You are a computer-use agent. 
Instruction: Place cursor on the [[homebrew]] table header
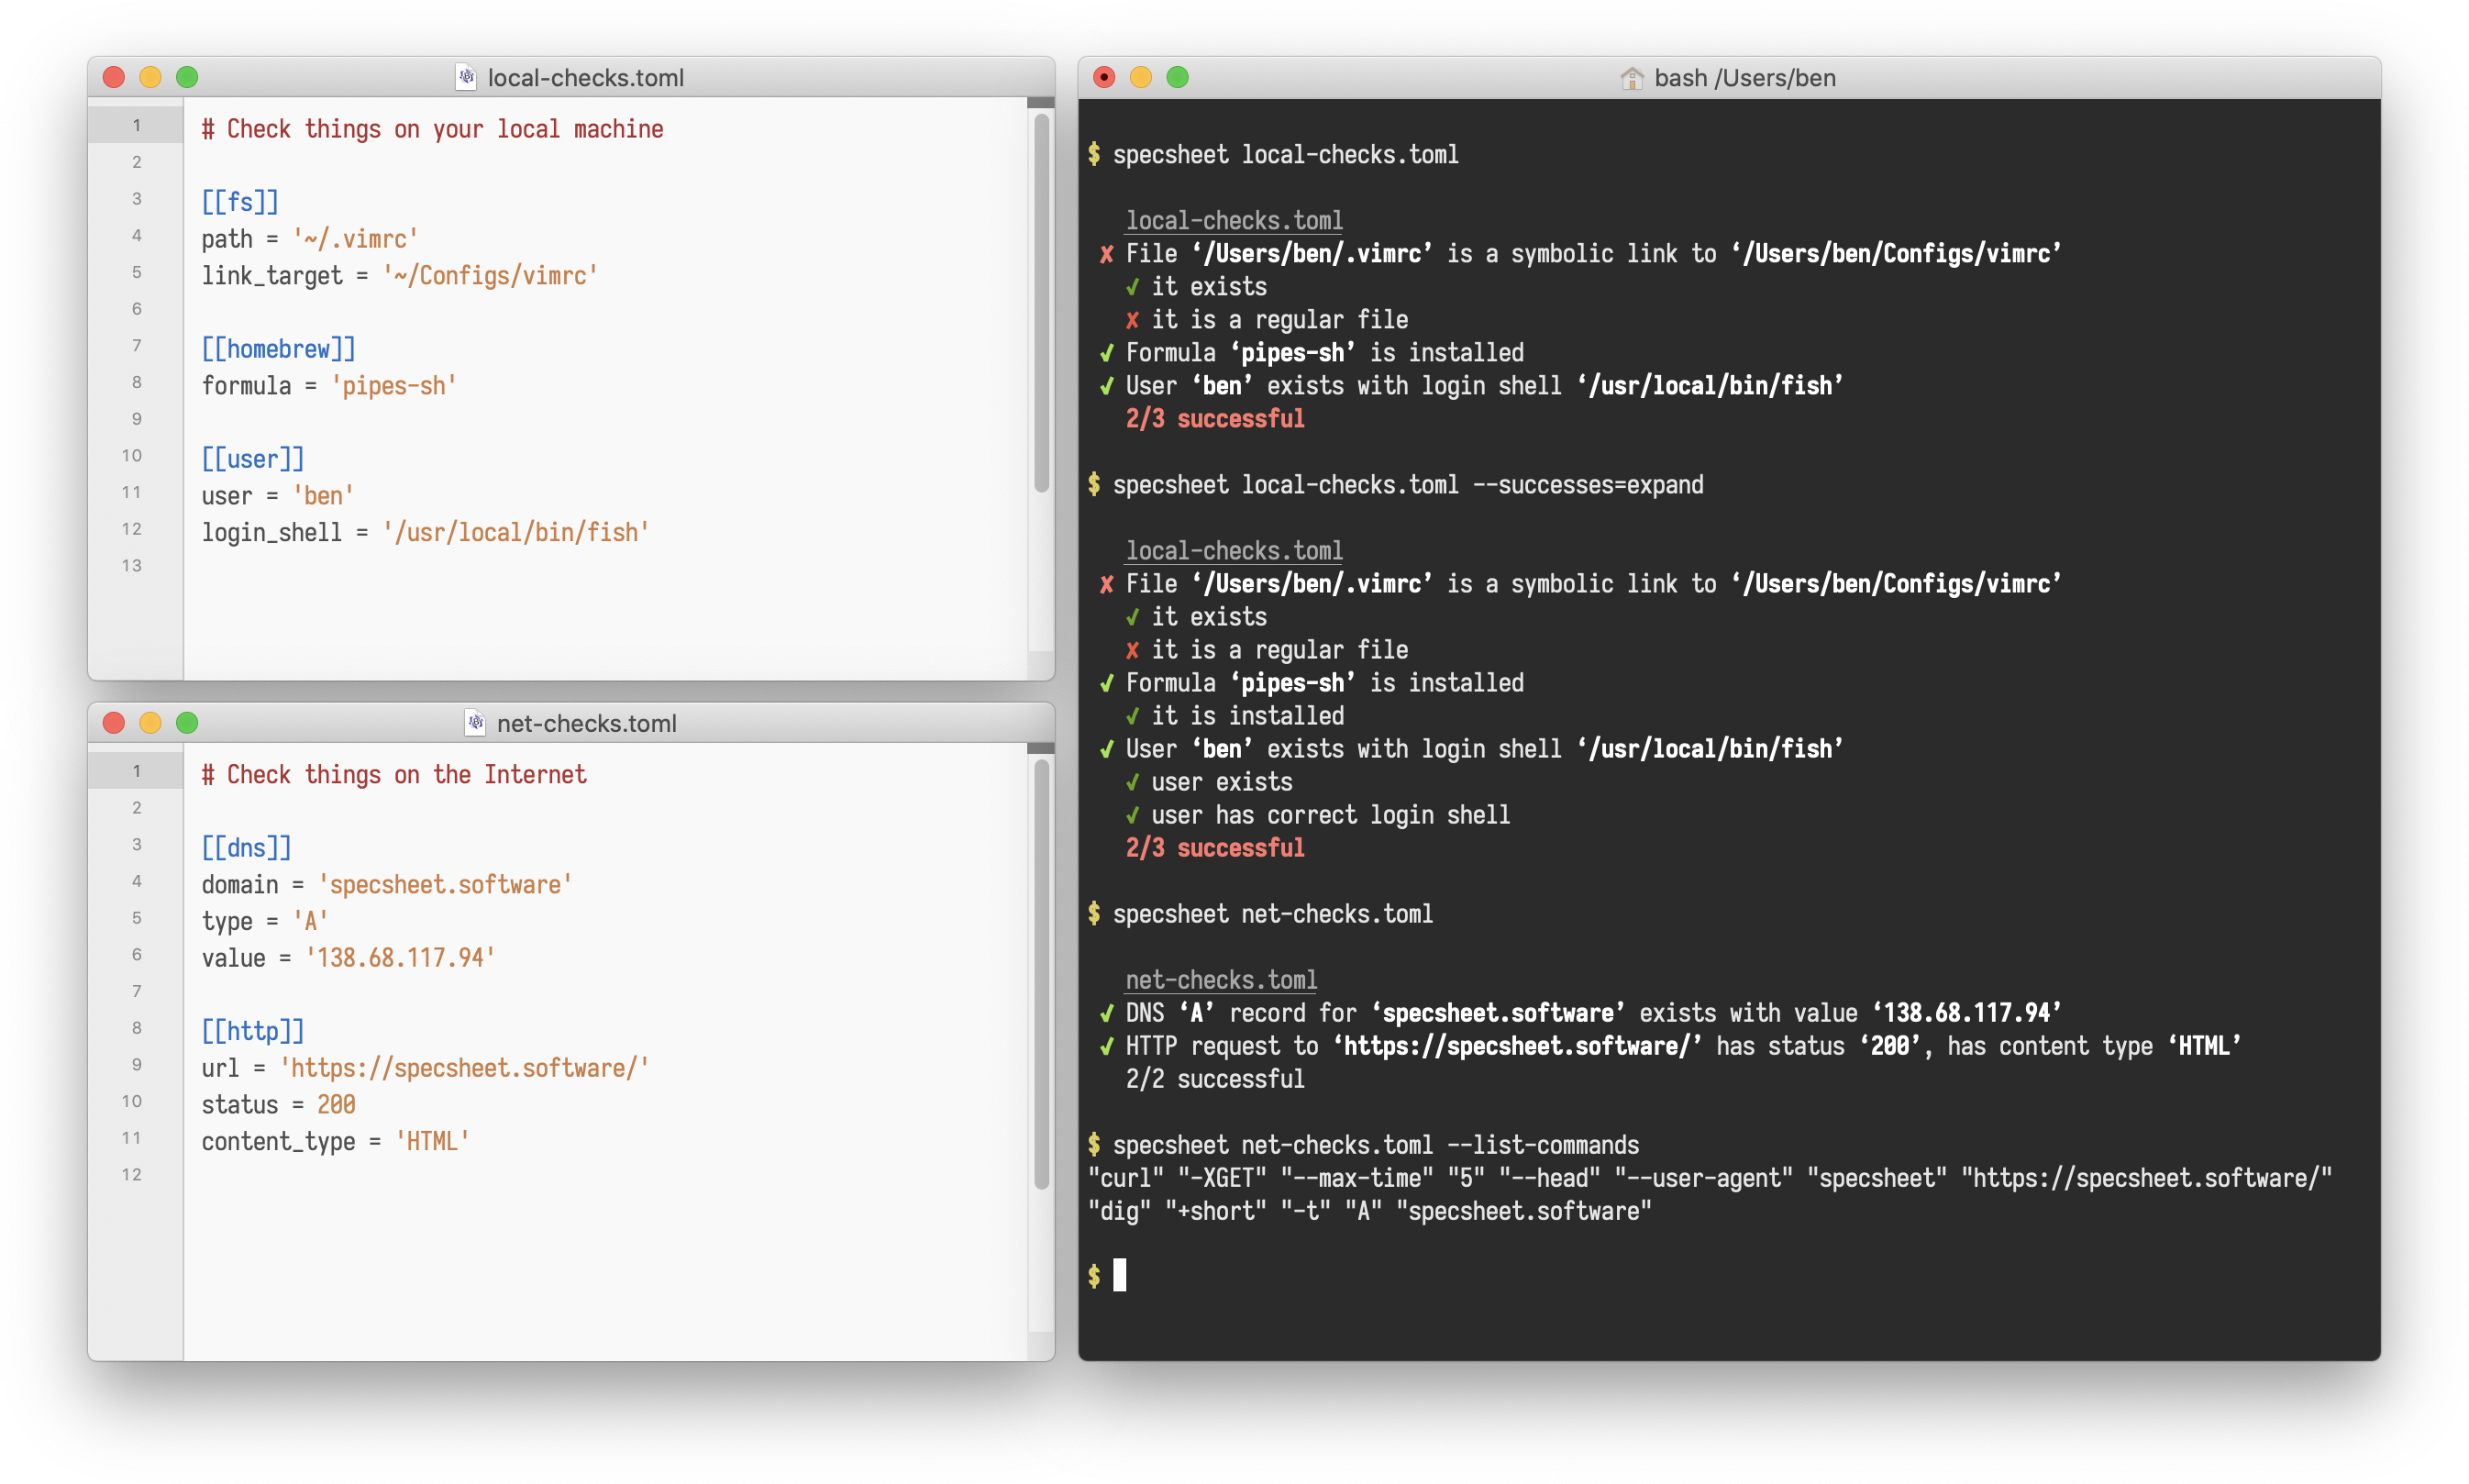point(278,349)
